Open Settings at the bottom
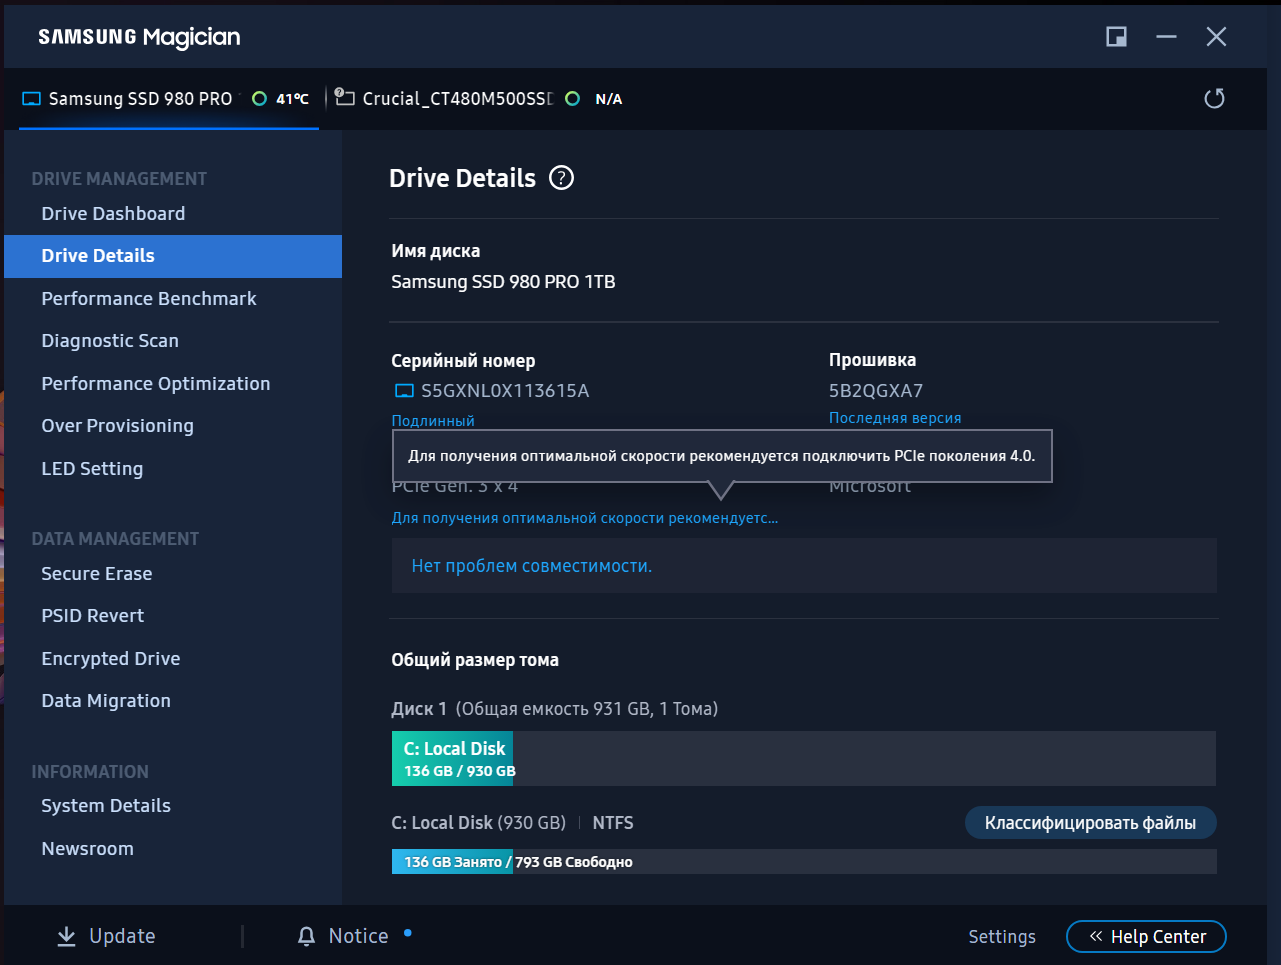This screenshot has width=1281, height=965. [x=1002, y=937]
